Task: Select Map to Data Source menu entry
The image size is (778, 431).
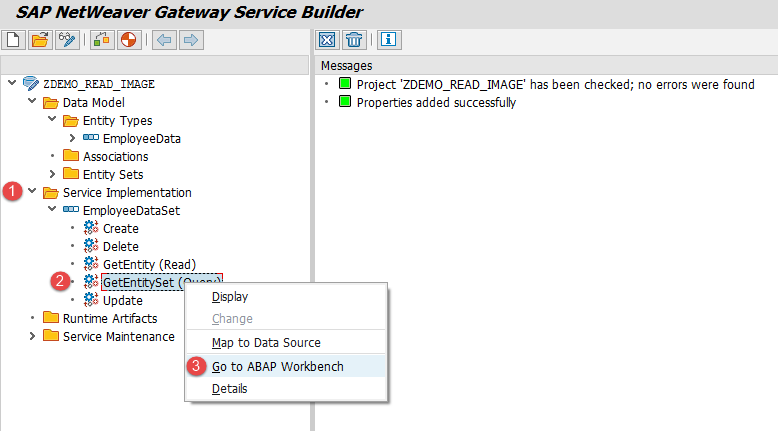Action: click(x=265, y=343)
